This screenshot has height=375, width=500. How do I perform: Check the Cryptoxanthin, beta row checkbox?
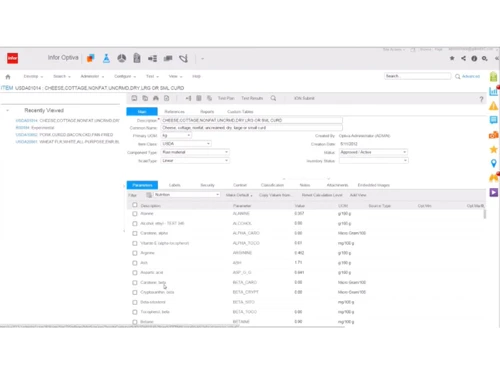(x=135, y=292)
